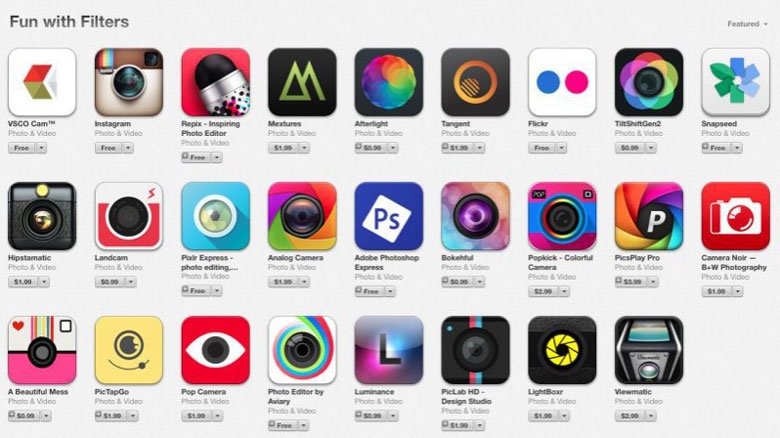The width and height of the screenshot is (780, 438).
Task: Expand arrow next to Landcam $0.99 price
Action: click(131, 282)
